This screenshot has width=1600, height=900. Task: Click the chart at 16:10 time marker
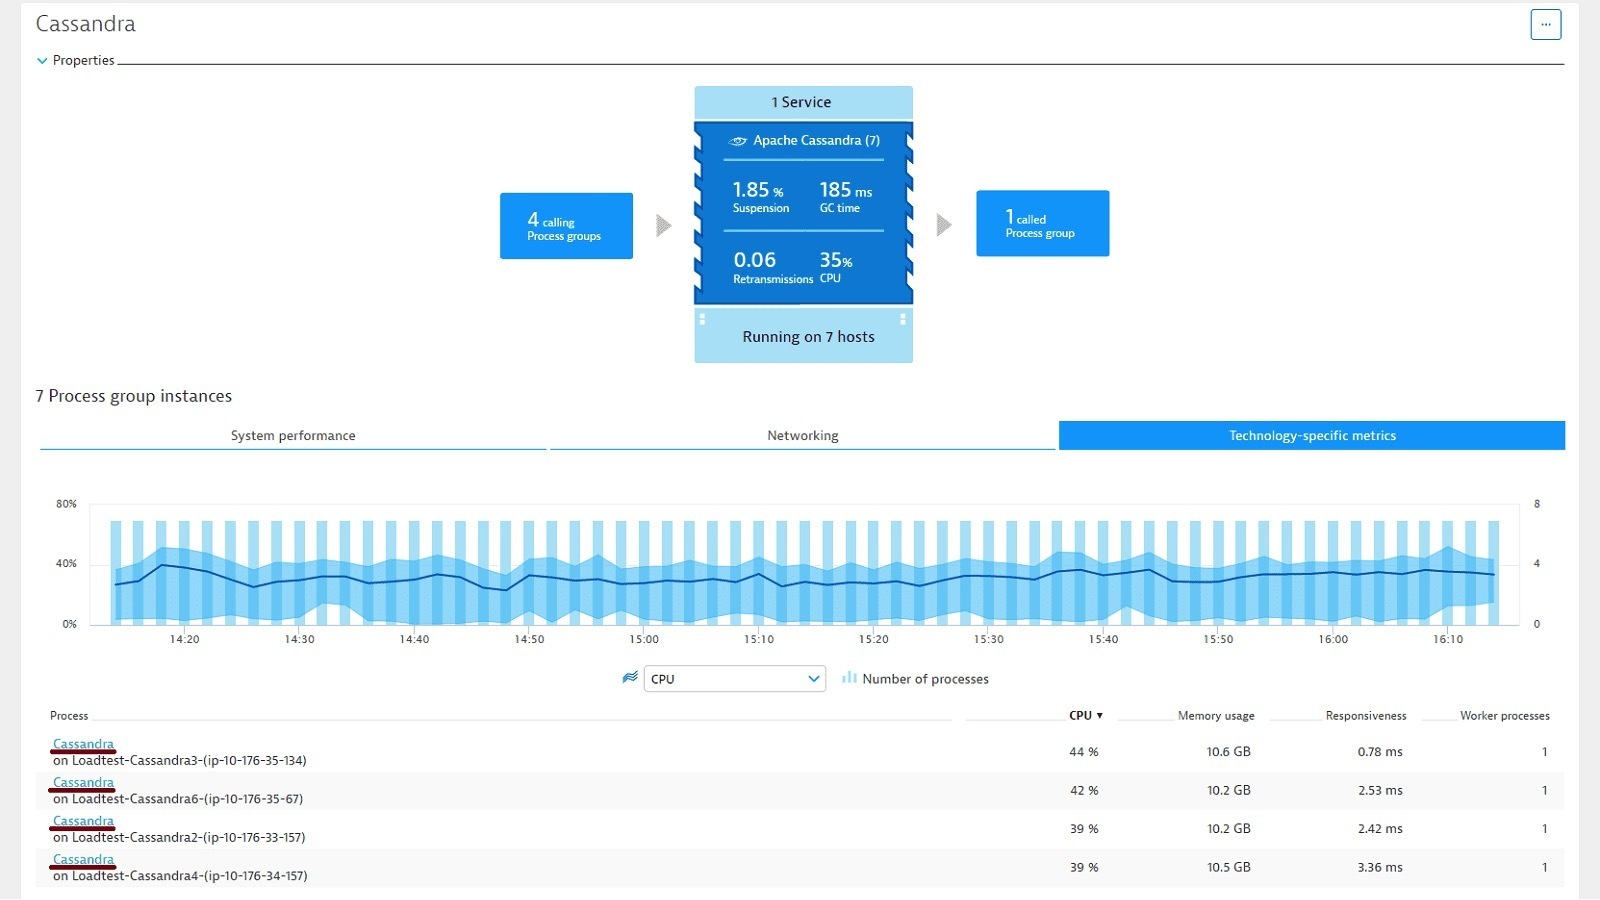pyautogui.click(x=1448, y=640)
